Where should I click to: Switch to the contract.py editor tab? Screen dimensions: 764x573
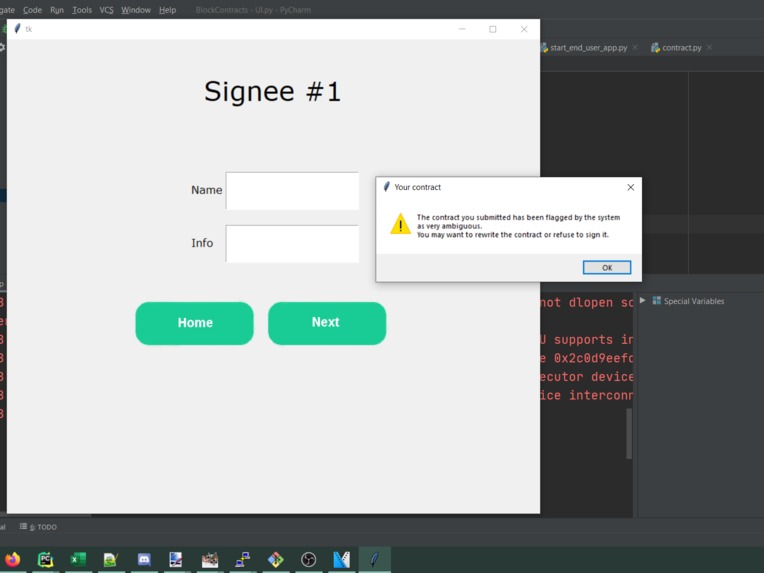point(681,48)
